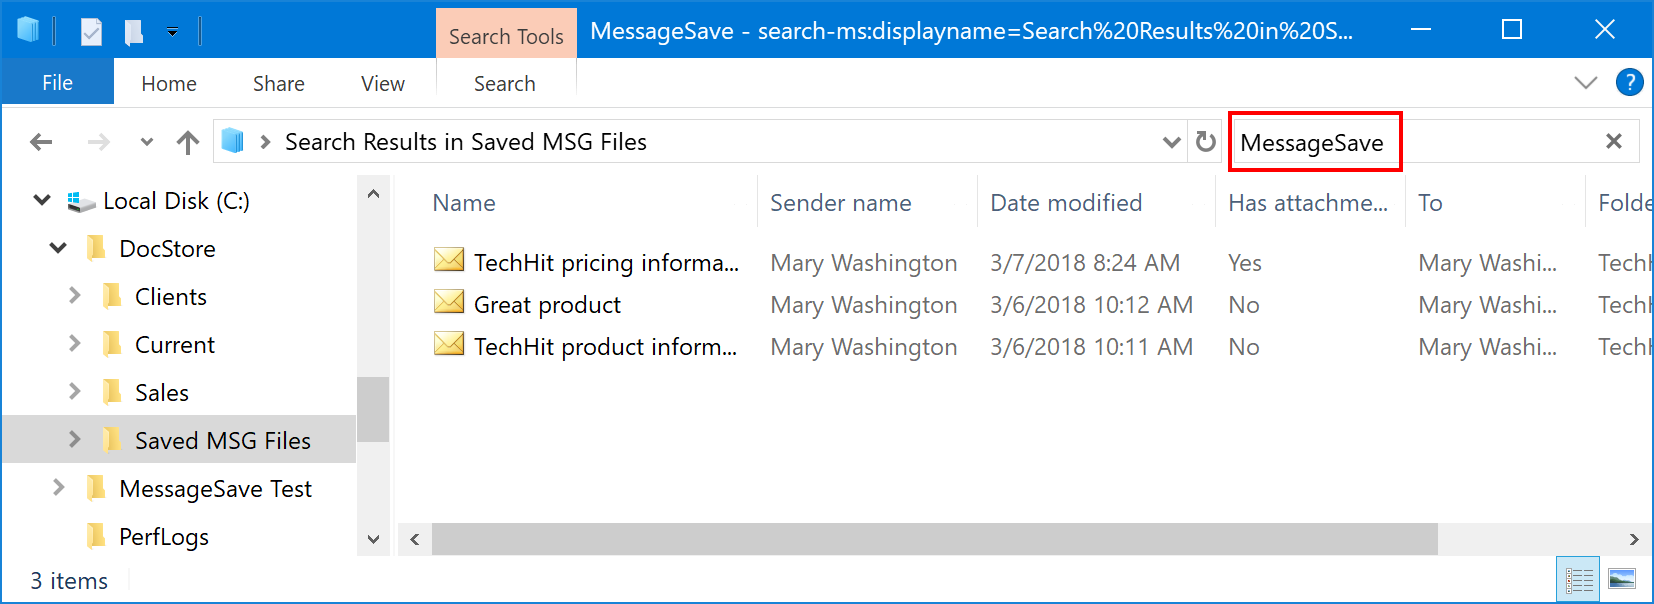The image size is (1654, 604).
Task: Expand the Sales folder
Action: click(74, 392)
